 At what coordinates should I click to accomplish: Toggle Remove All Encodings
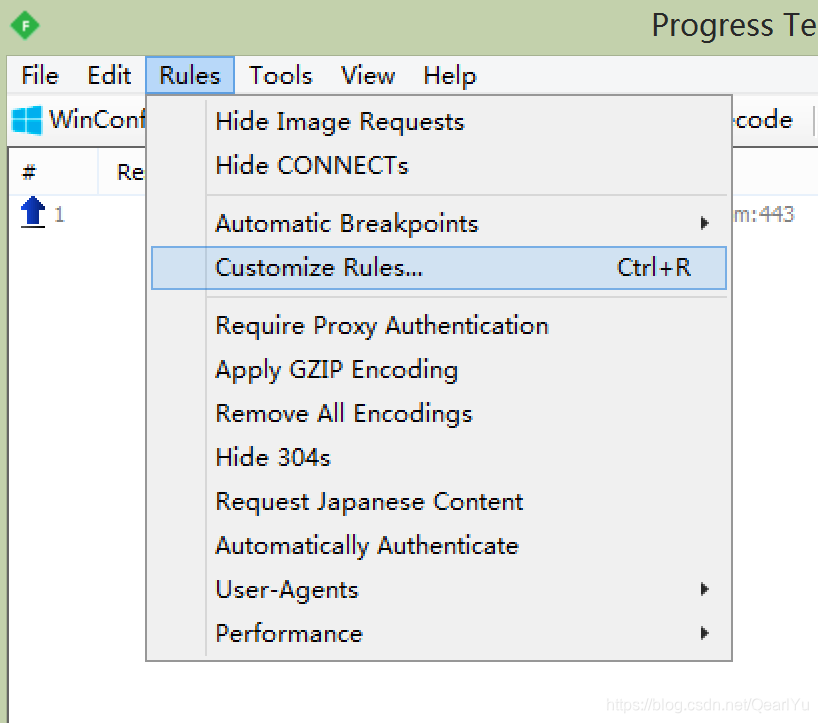pyautogui.click(x=439, y=414)
